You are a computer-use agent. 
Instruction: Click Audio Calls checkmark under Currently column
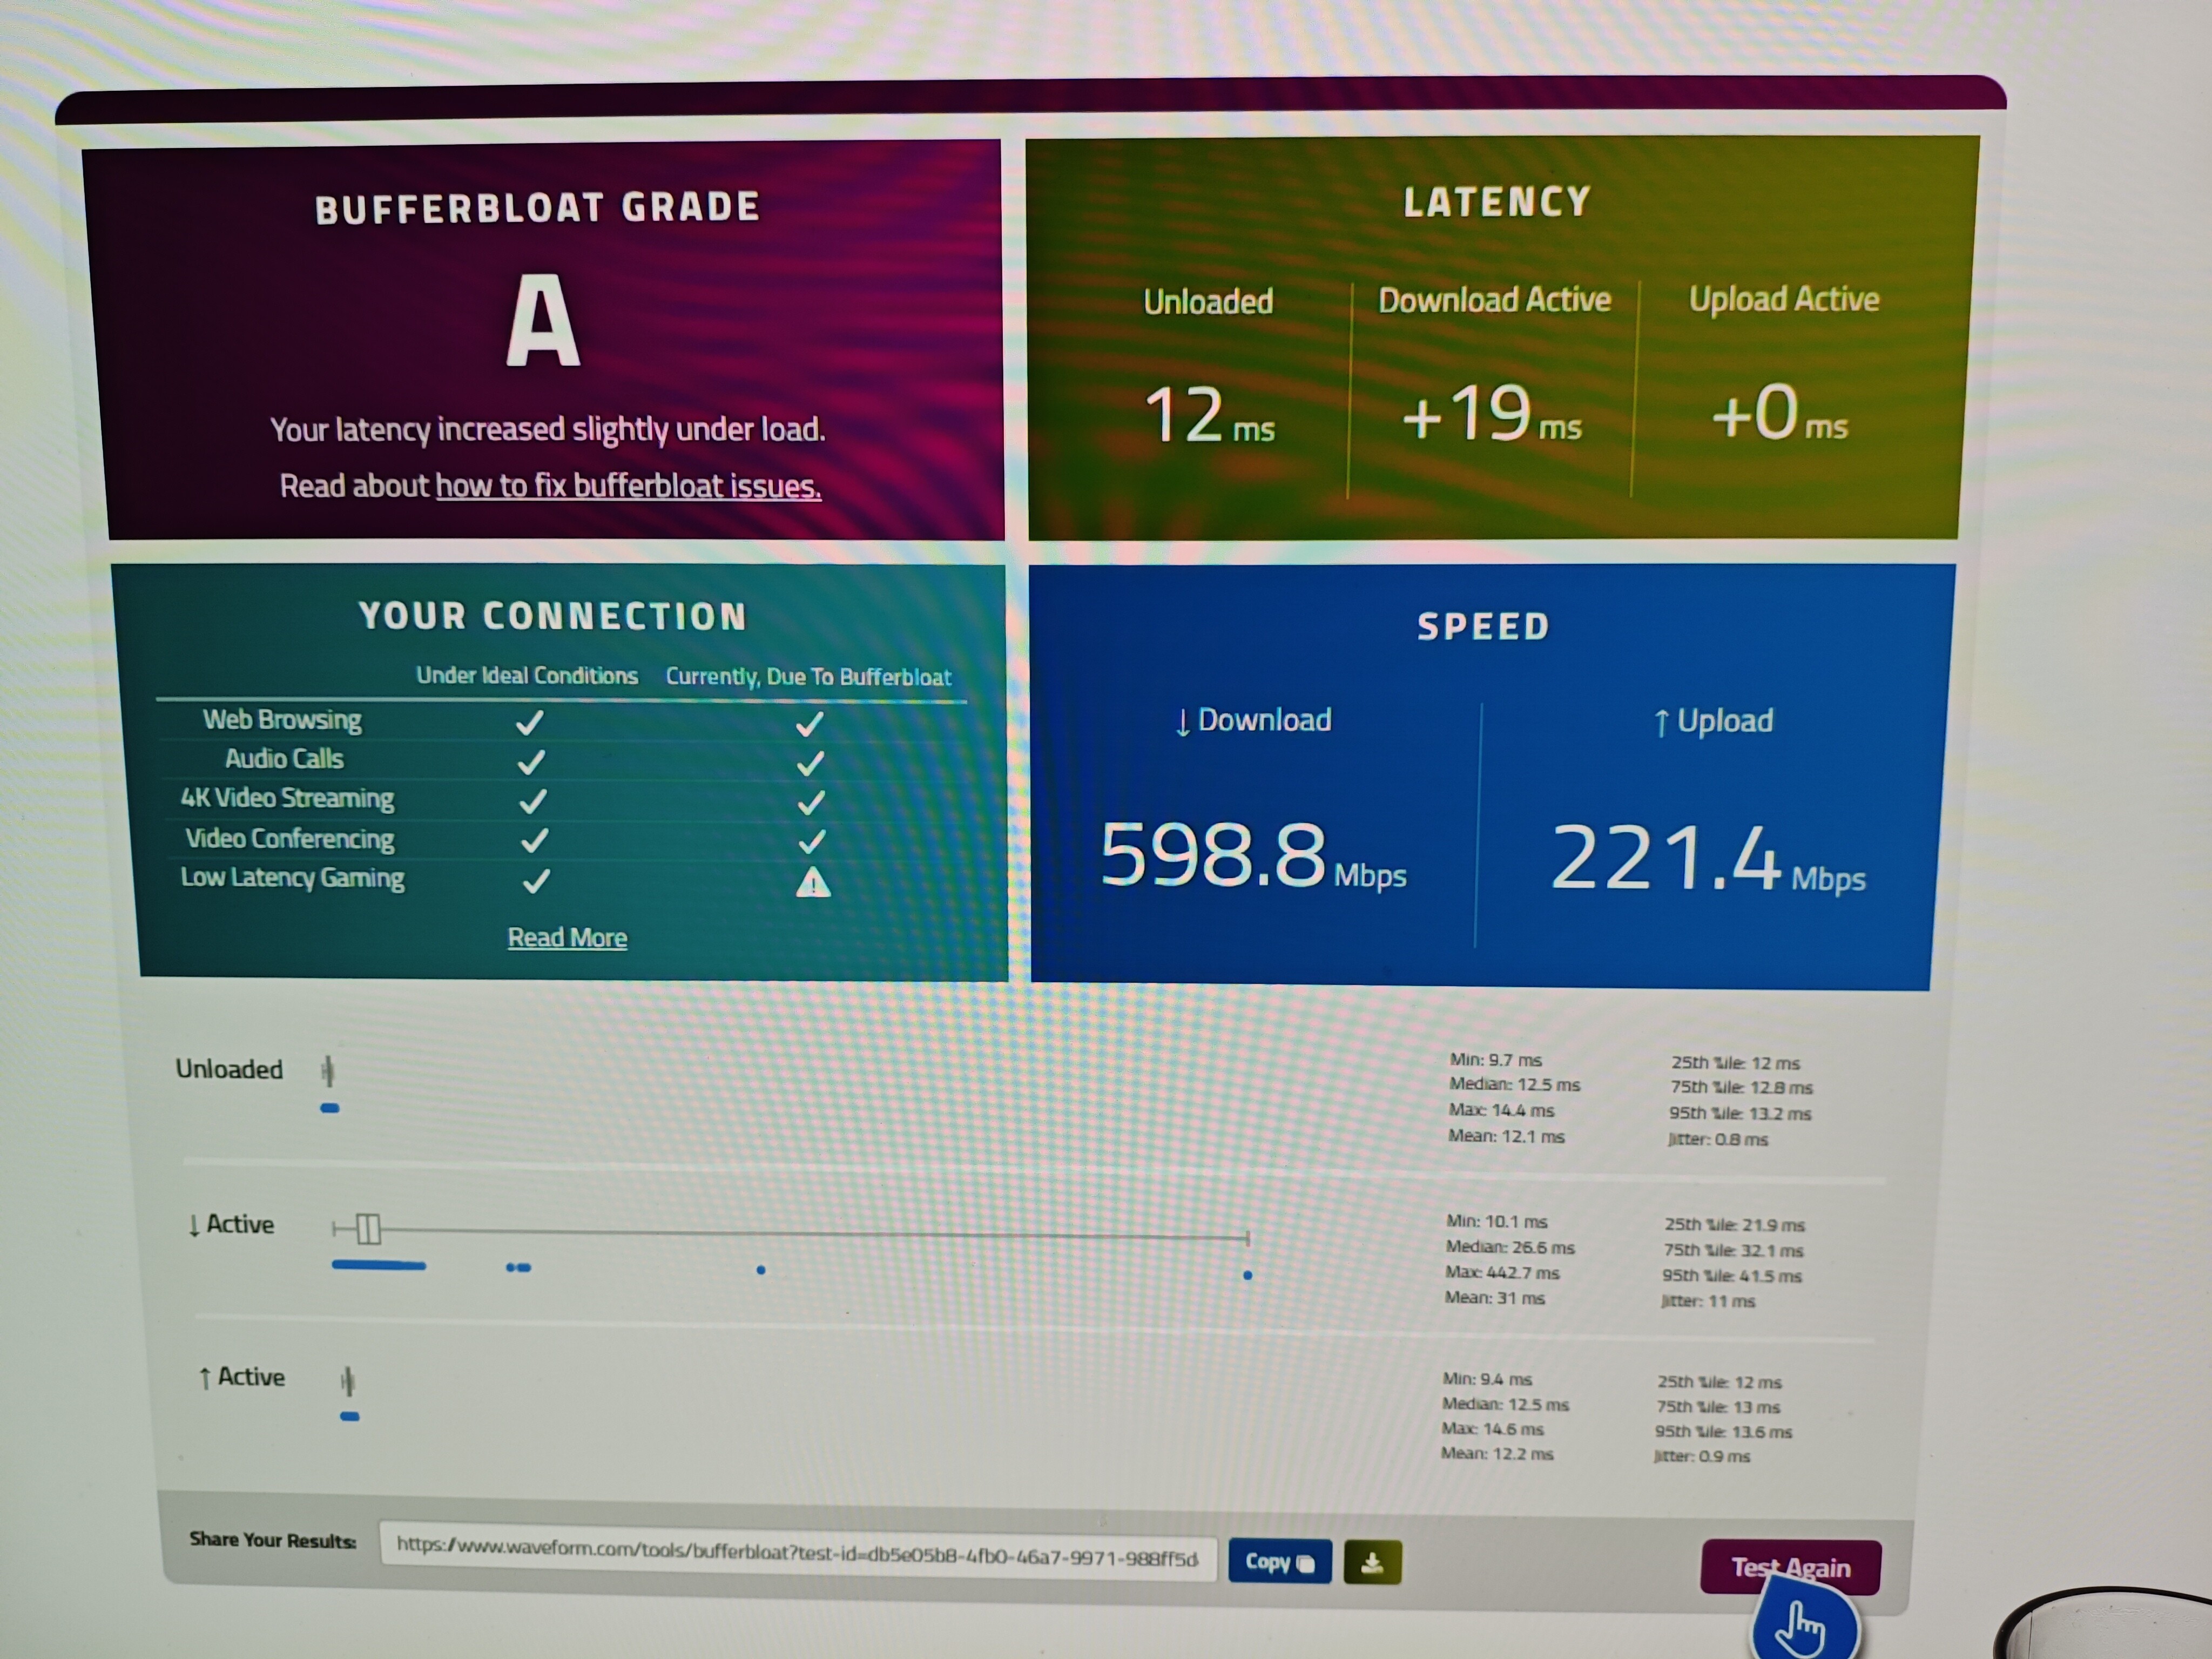click(x=810, y=764)
